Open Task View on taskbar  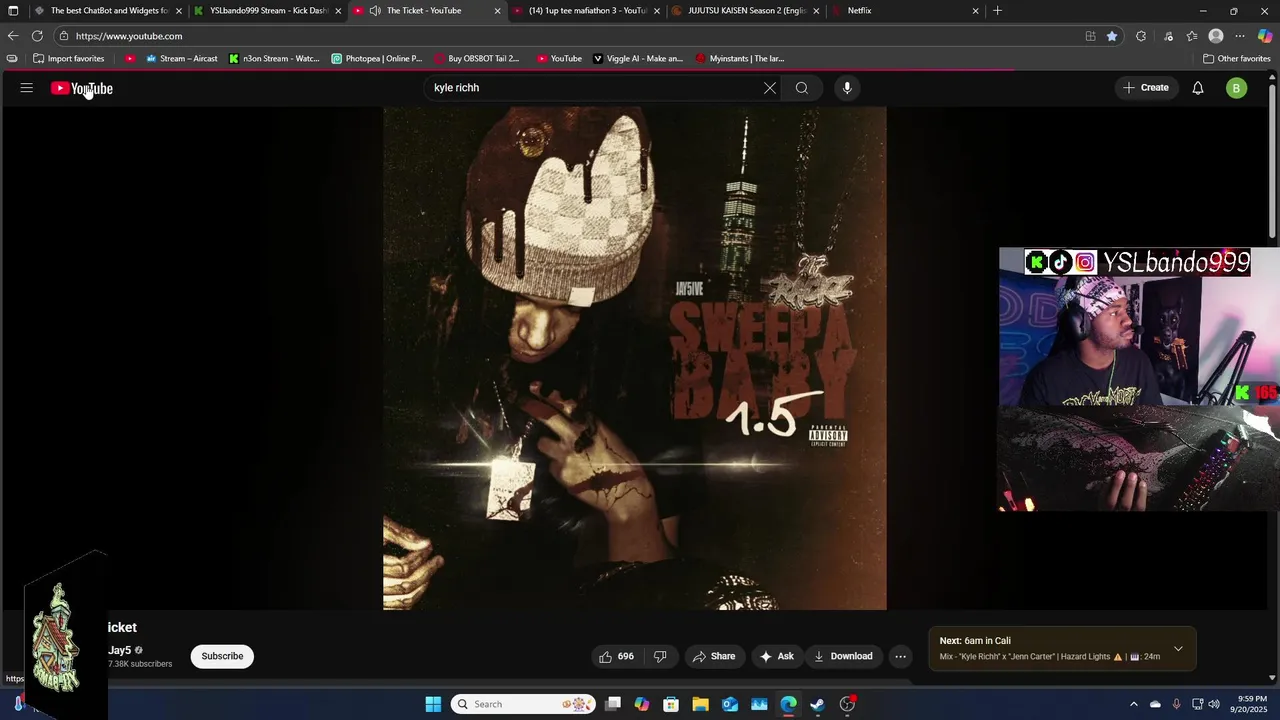[x=613, y=704]
